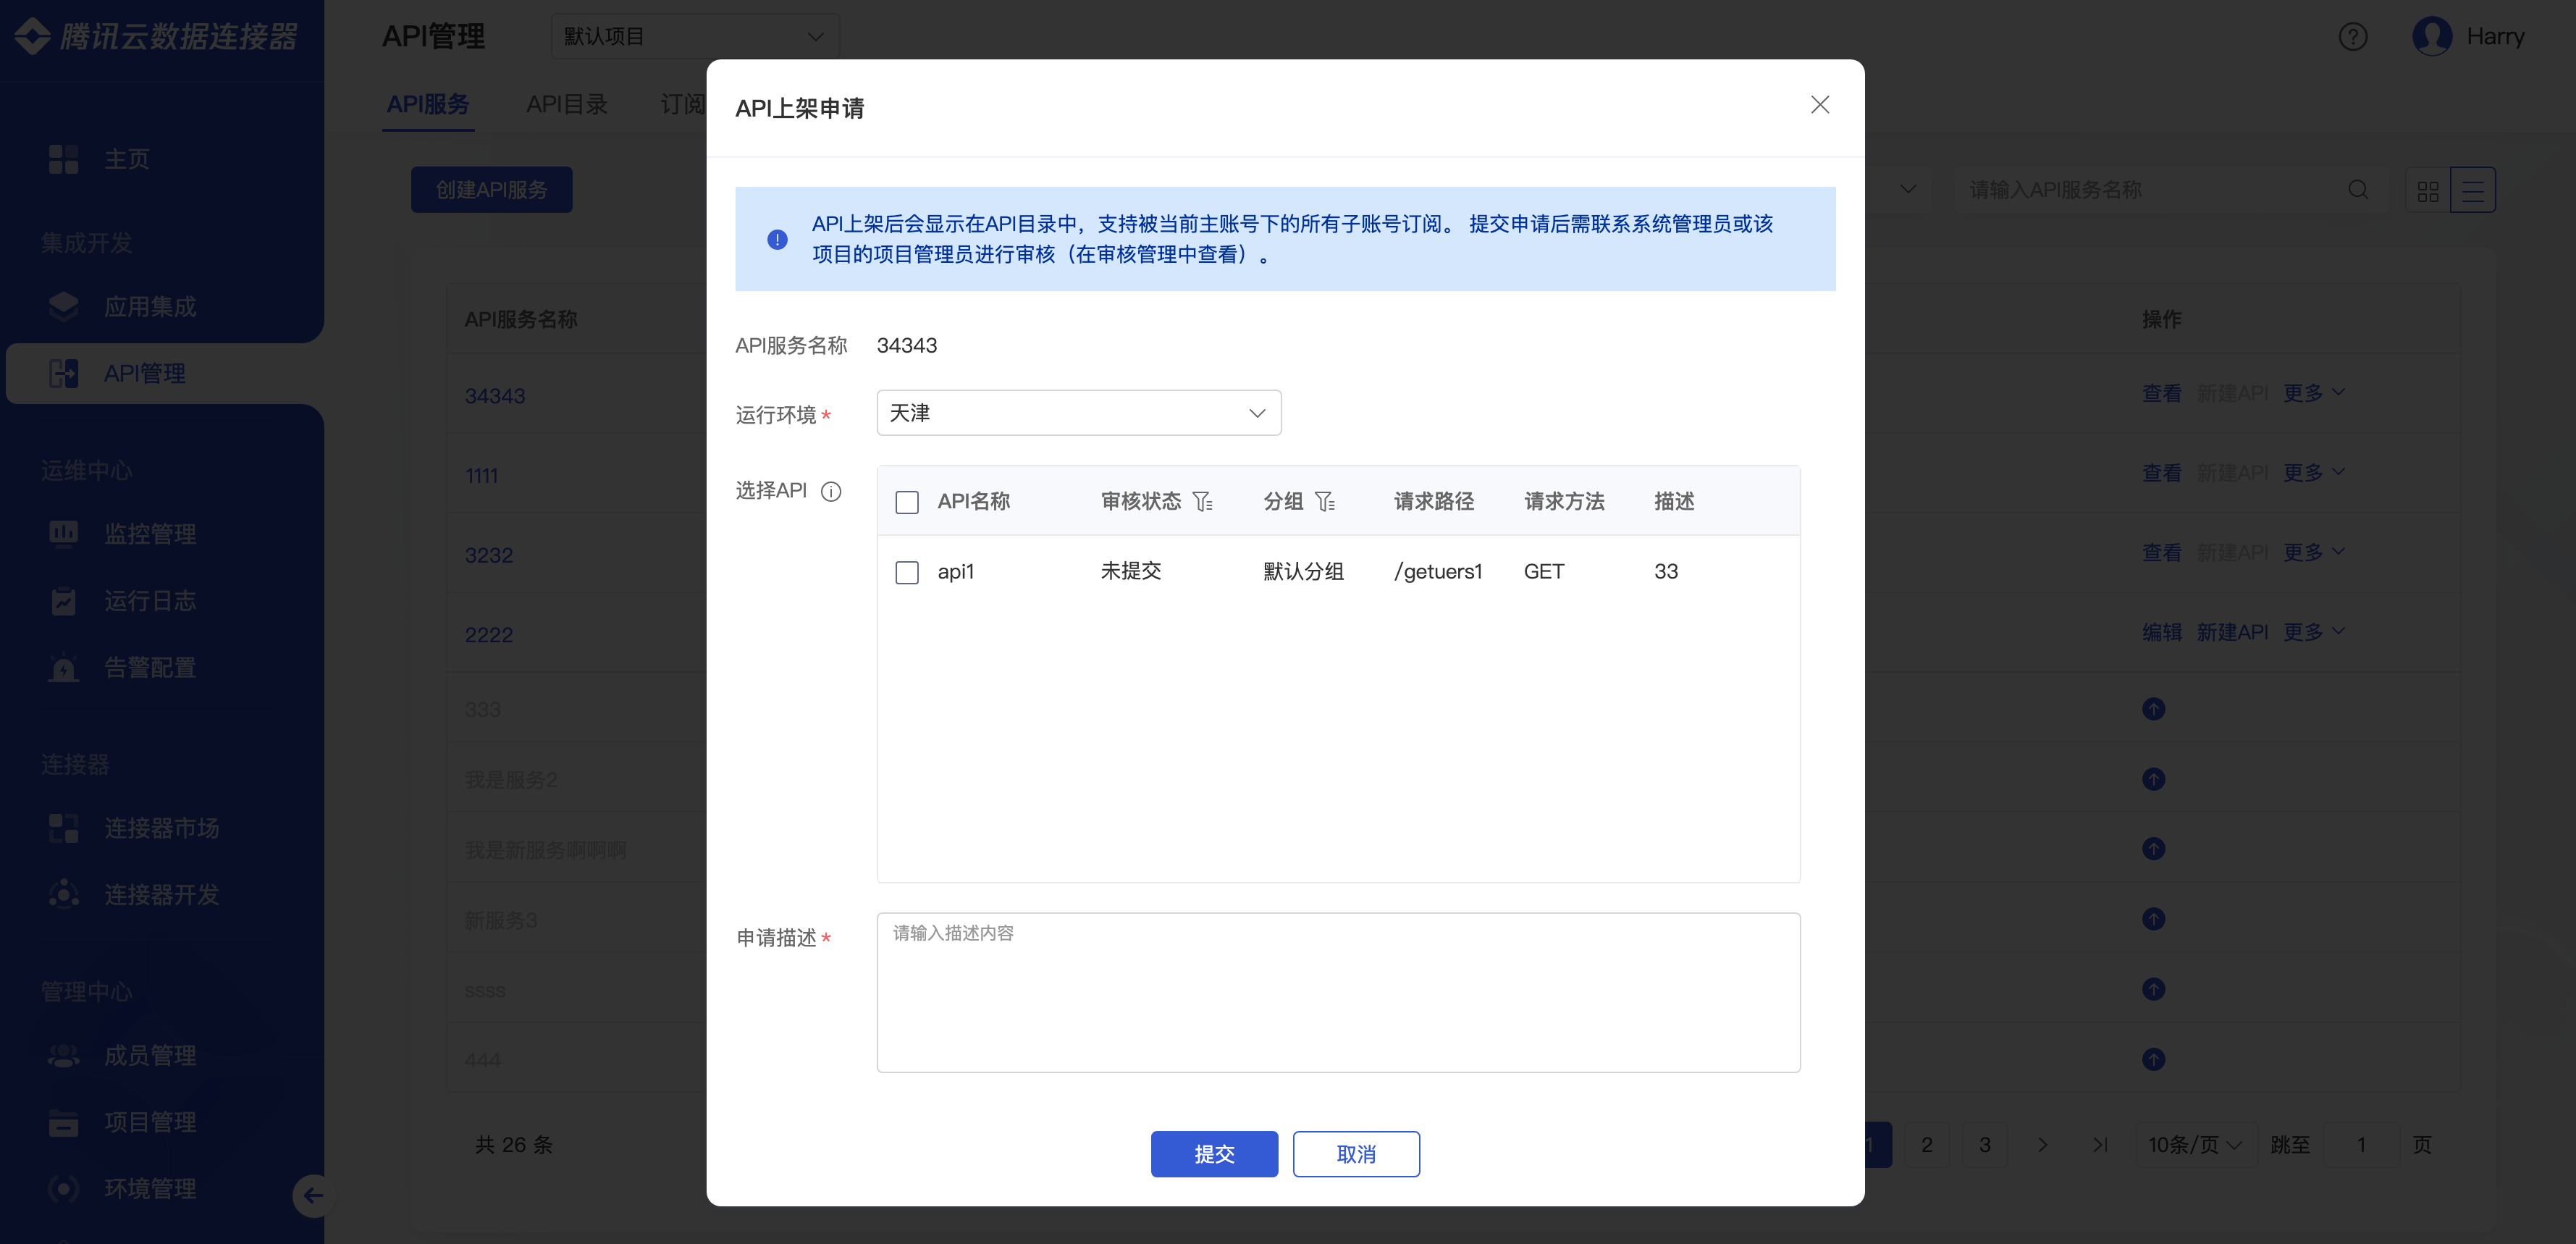
Task: Click the 默认分组 cell for api1
Action: (1303, 571)
